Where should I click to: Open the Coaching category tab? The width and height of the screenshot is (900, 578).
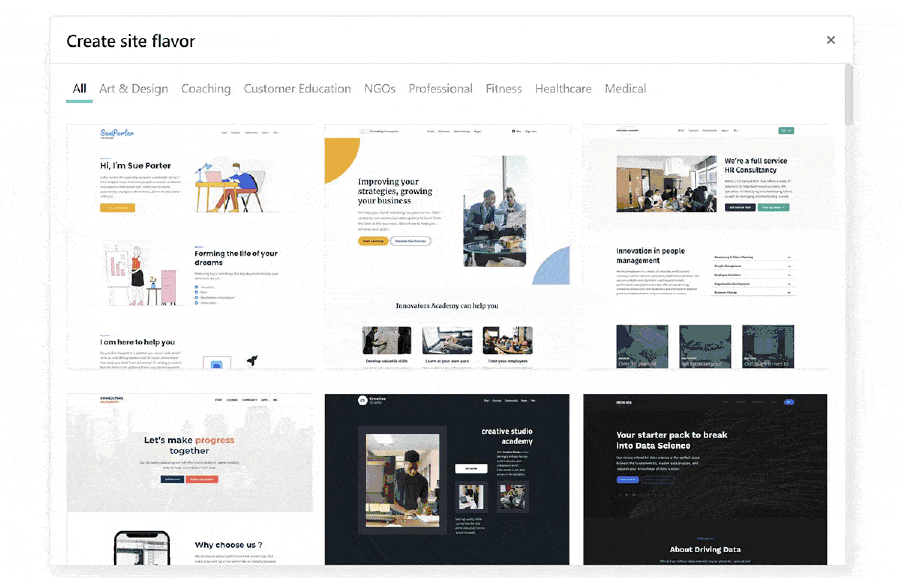(206, 89)
